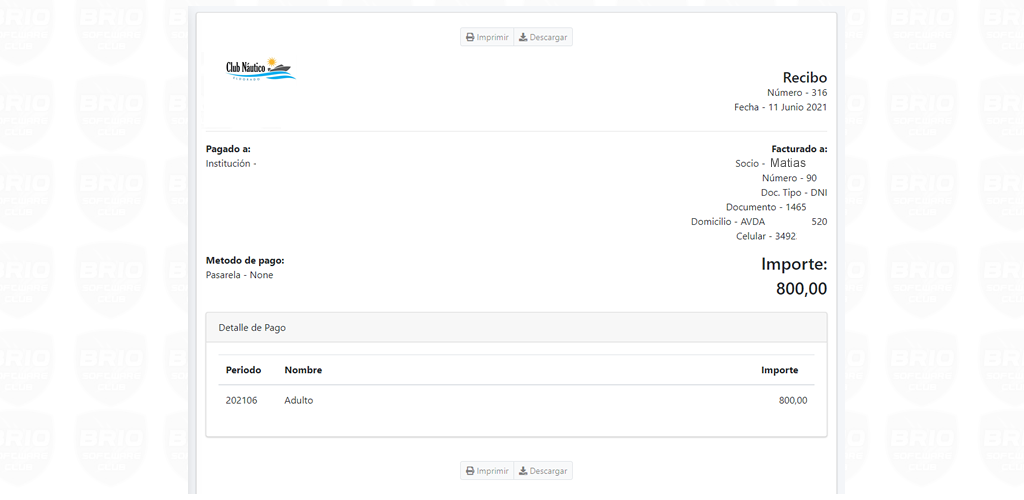The image size is (1024, 500).
Task: Click the bottom Descargar button
Action: click(543, 471)
